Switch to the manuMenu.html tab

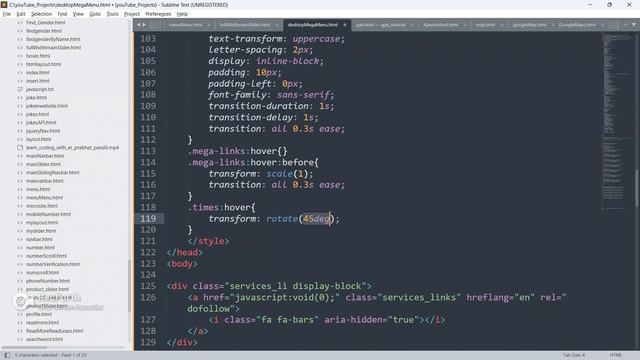(x=186, y=25)
